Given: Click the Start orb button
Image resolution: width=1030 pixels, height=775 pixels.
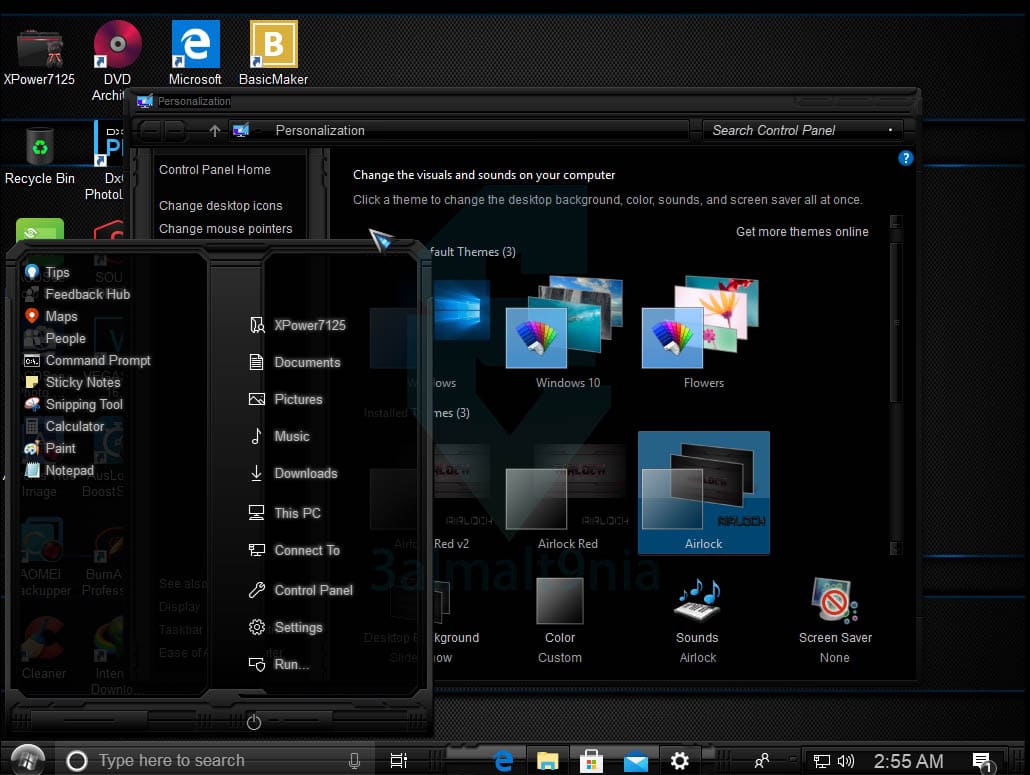Looking at the screenshot, I should tap(28, 761).
